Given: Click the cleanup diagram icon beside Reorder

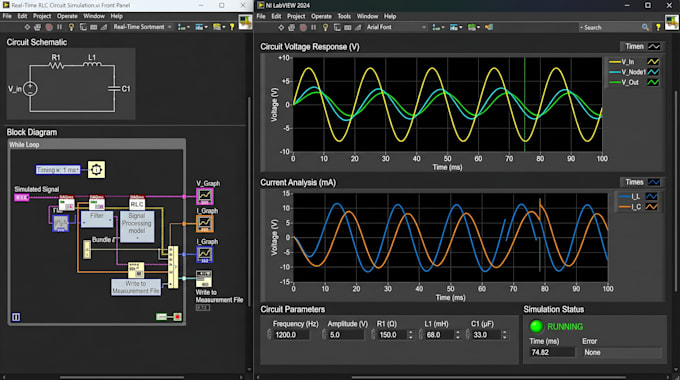Looking at the screenshot, I should click(x=489, y=27).
